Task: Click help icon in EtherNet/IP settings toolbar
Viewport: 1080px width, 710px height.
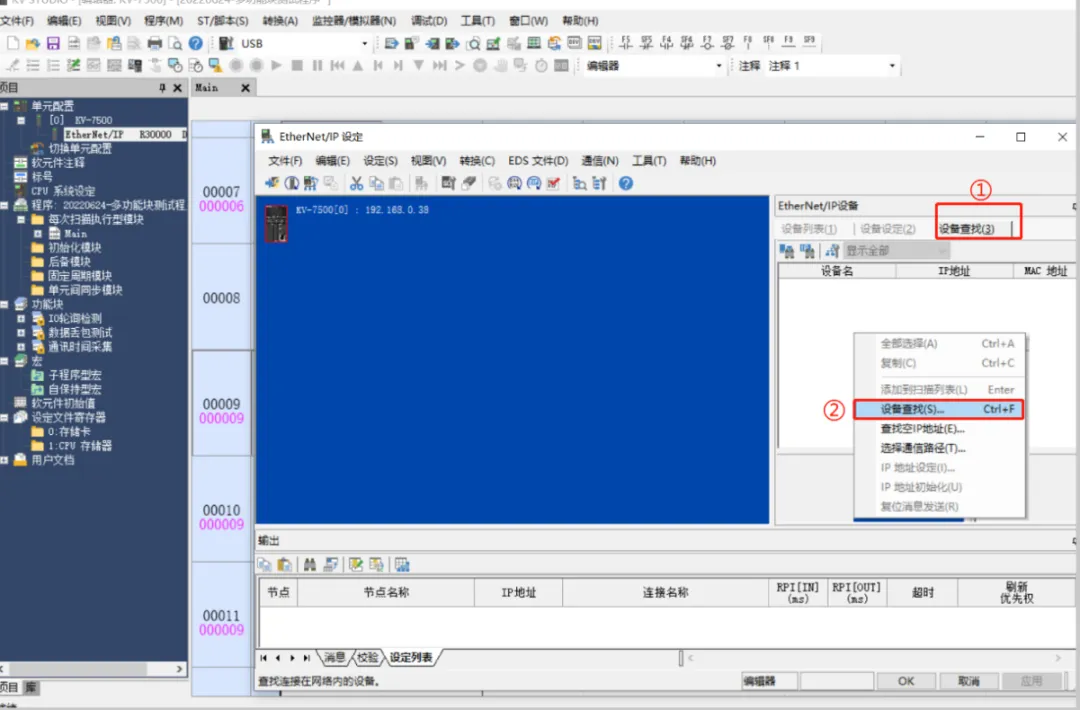Action: [x=626, y=183]
